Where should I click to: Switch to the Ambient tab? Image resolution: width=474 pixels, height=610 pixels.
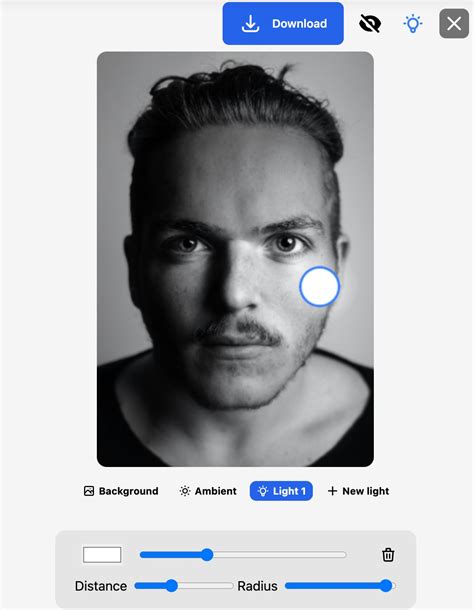pyautogui.click(x=208, y=491)
